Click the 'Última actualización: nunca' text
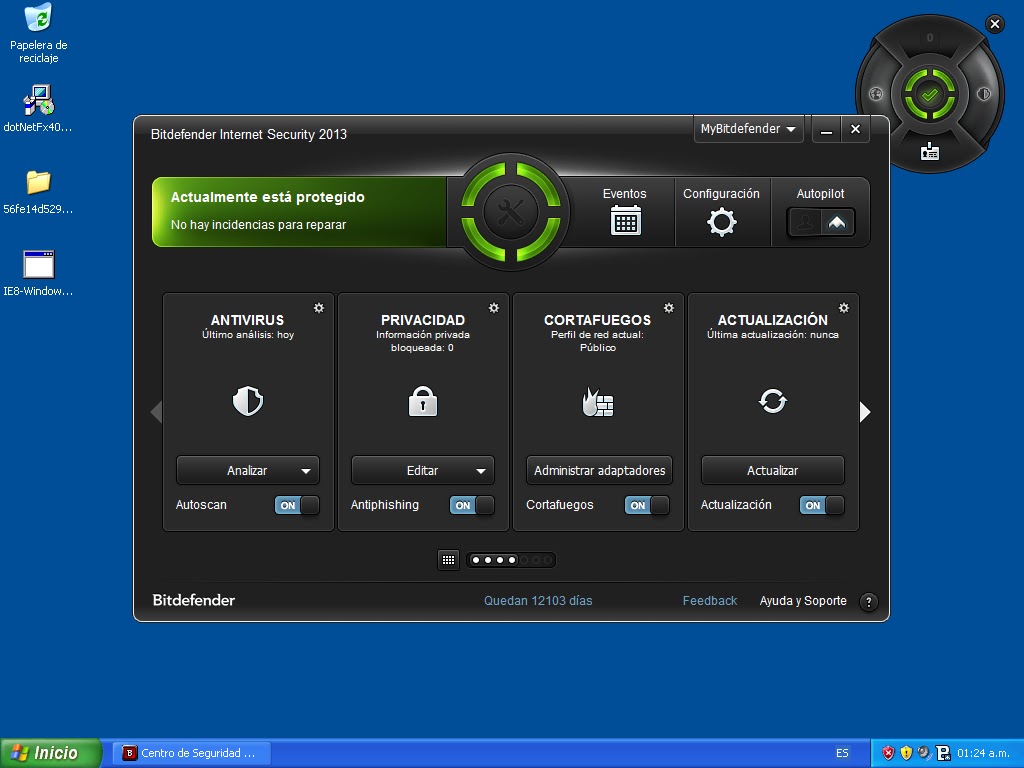This screenshot has height=768, width=1024. pyautogui.click(x=773, y=335)
